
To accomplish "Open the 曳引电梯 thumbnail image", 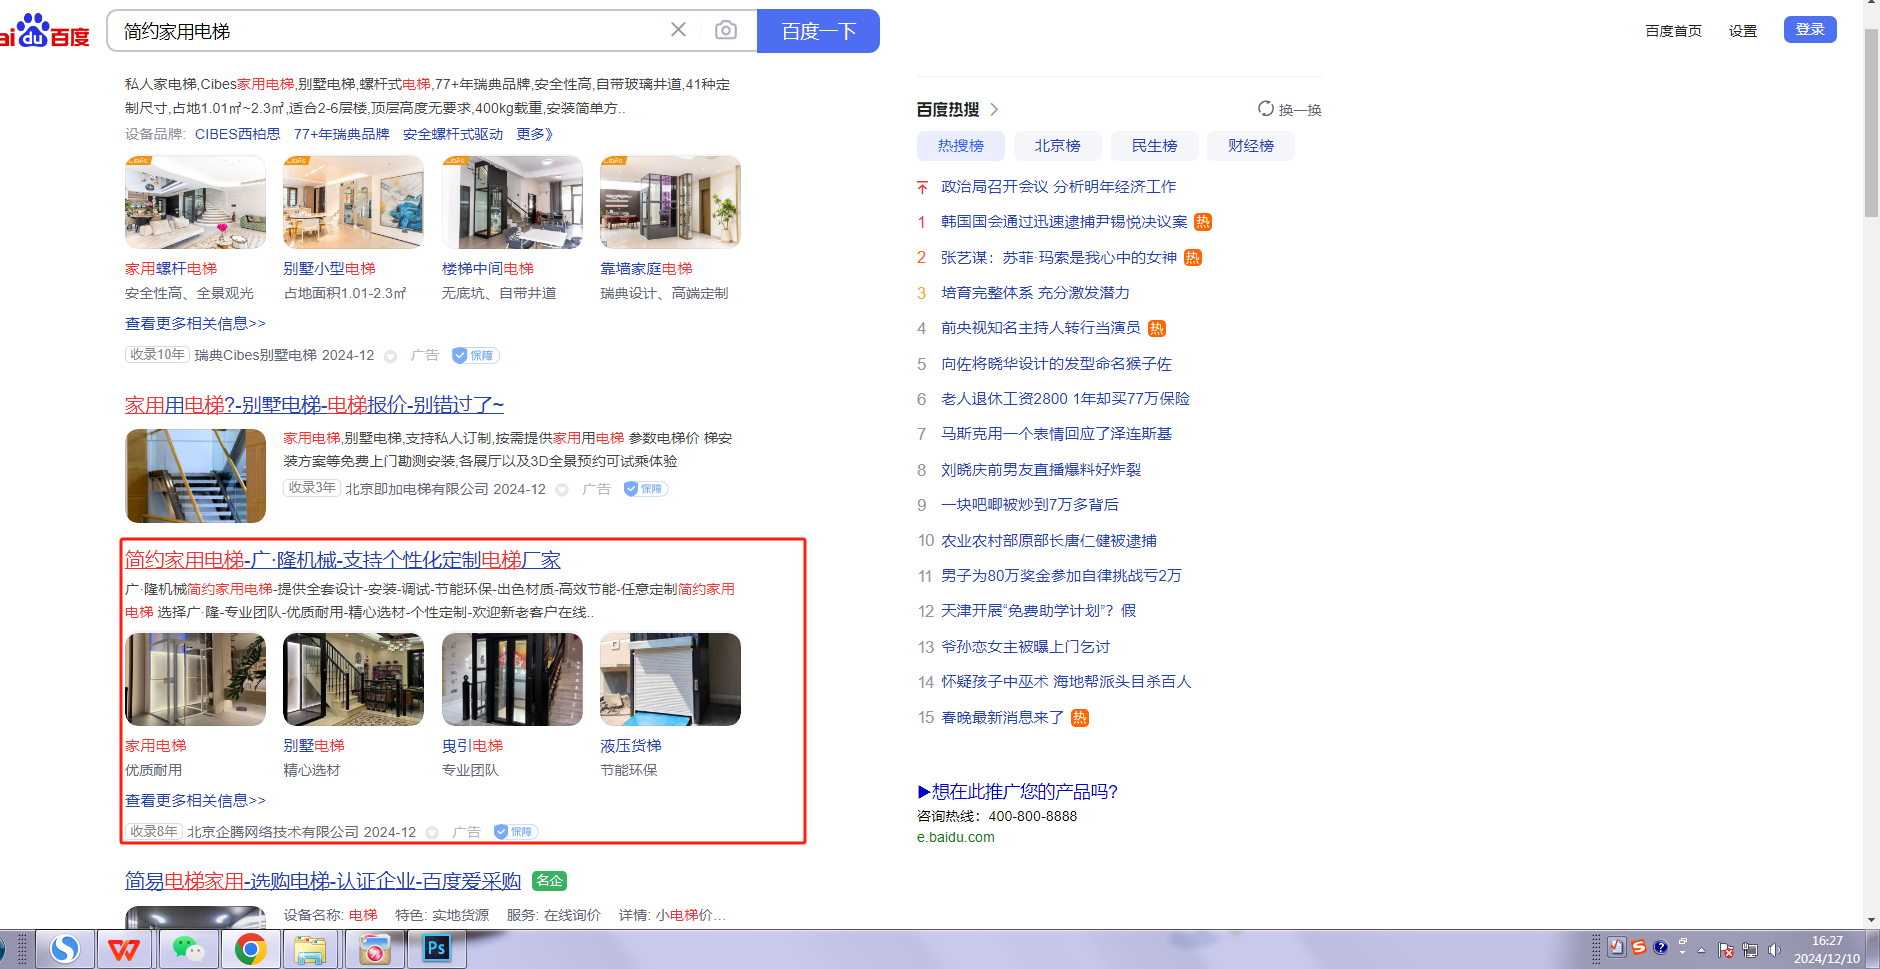I will tap(512, 679).
